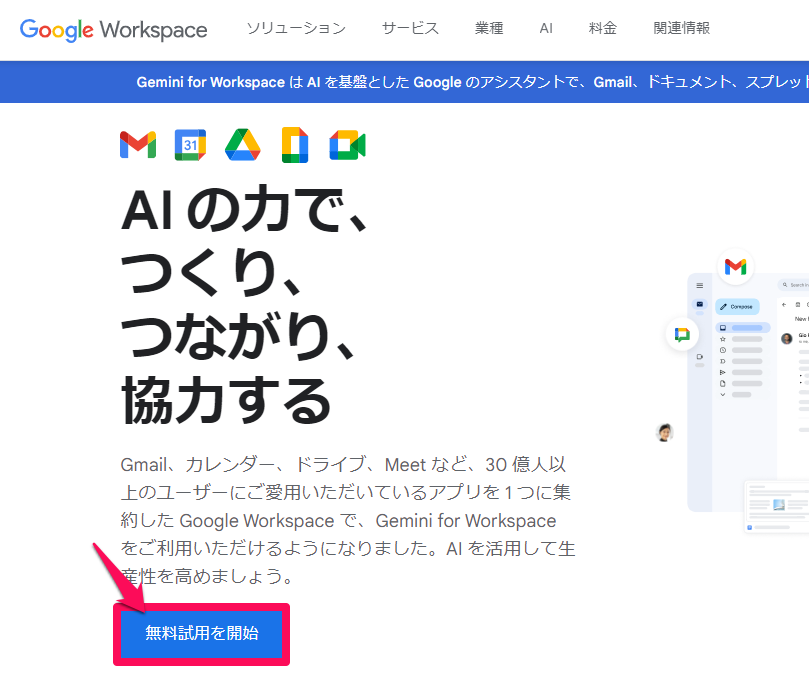The height and width of the screenshot is (673, 809).
Task: Click the Gemini for Workspace banner text
Action: 472,82
